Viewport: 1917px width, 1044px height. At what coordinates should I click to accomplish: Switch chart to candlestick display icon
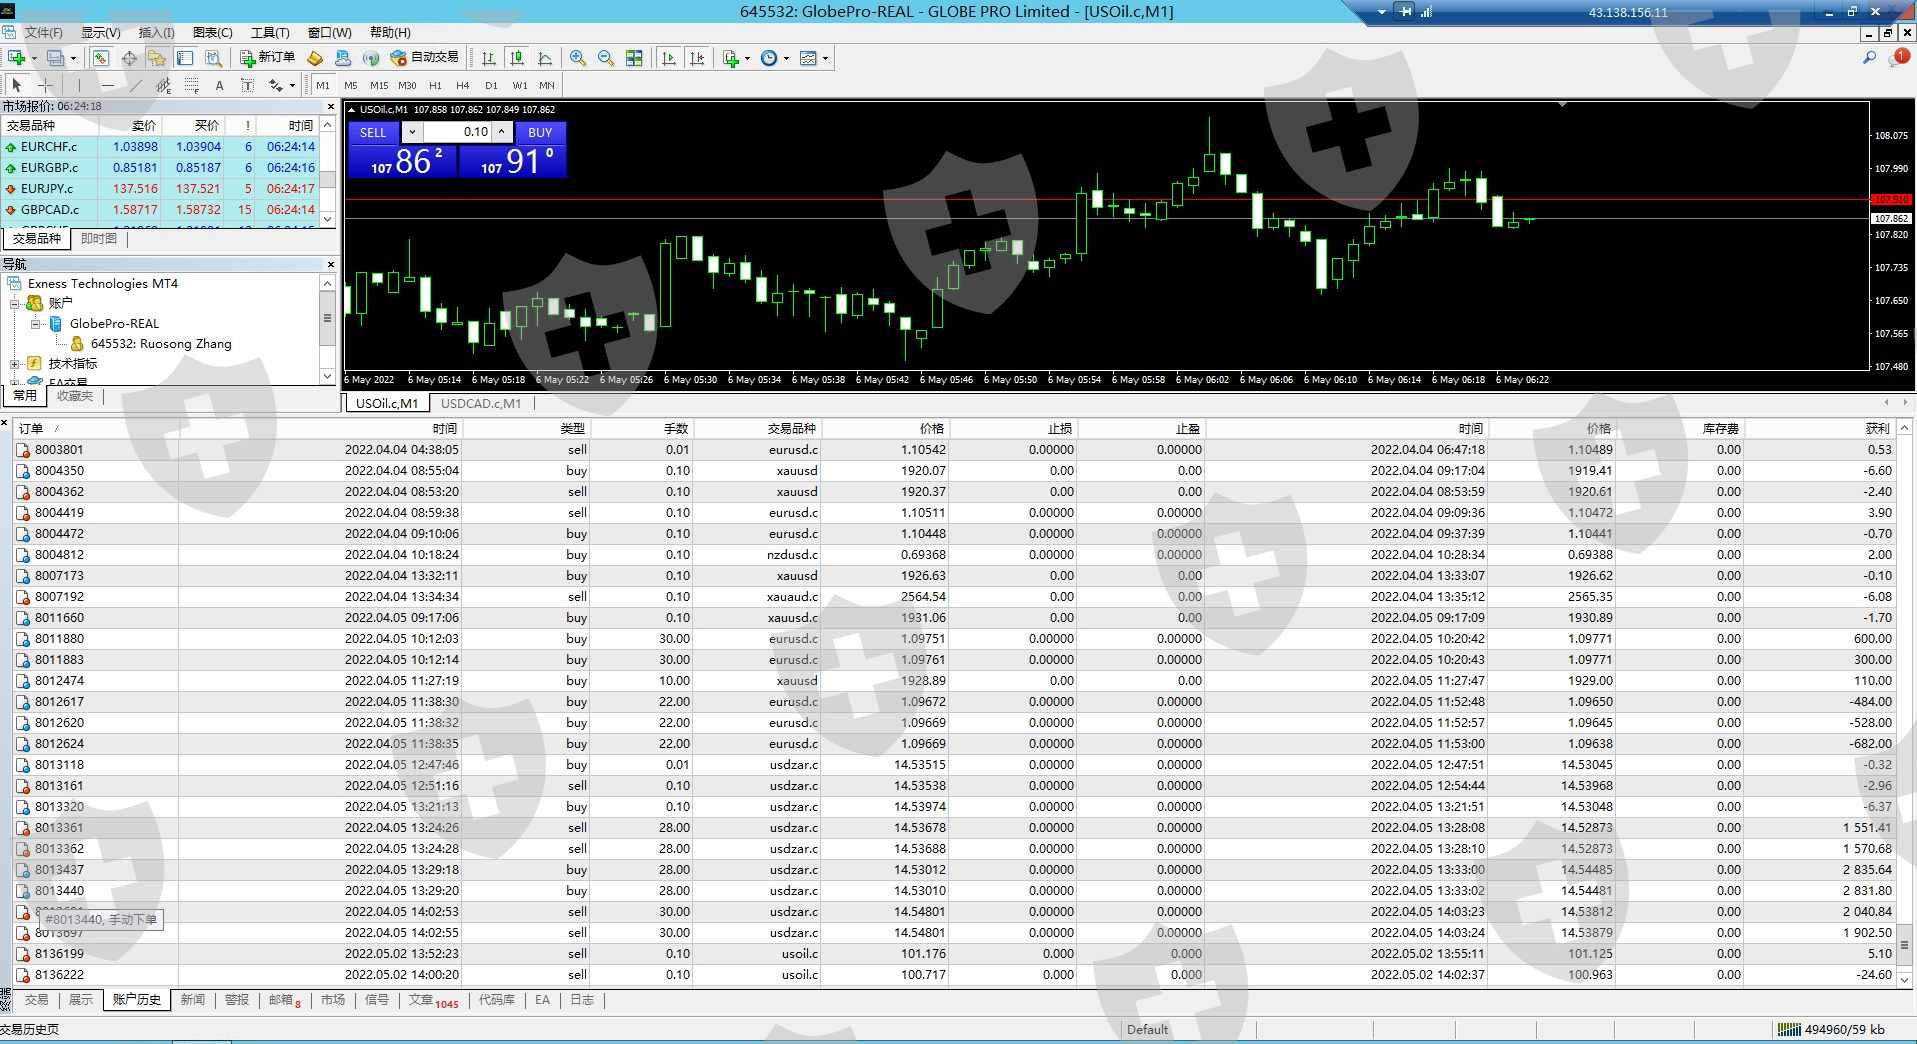517,58
